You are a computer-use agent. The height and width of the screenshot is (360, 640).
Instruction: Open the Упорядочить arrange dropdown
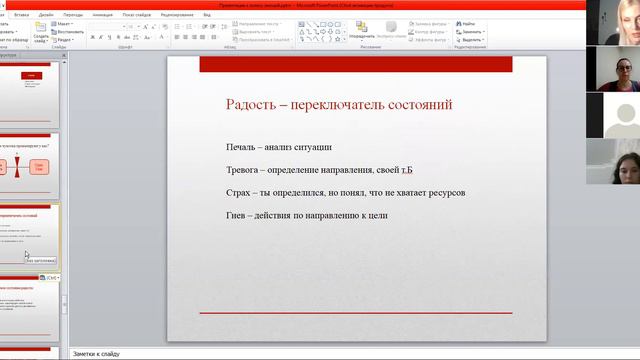click(x=362, y=31)
